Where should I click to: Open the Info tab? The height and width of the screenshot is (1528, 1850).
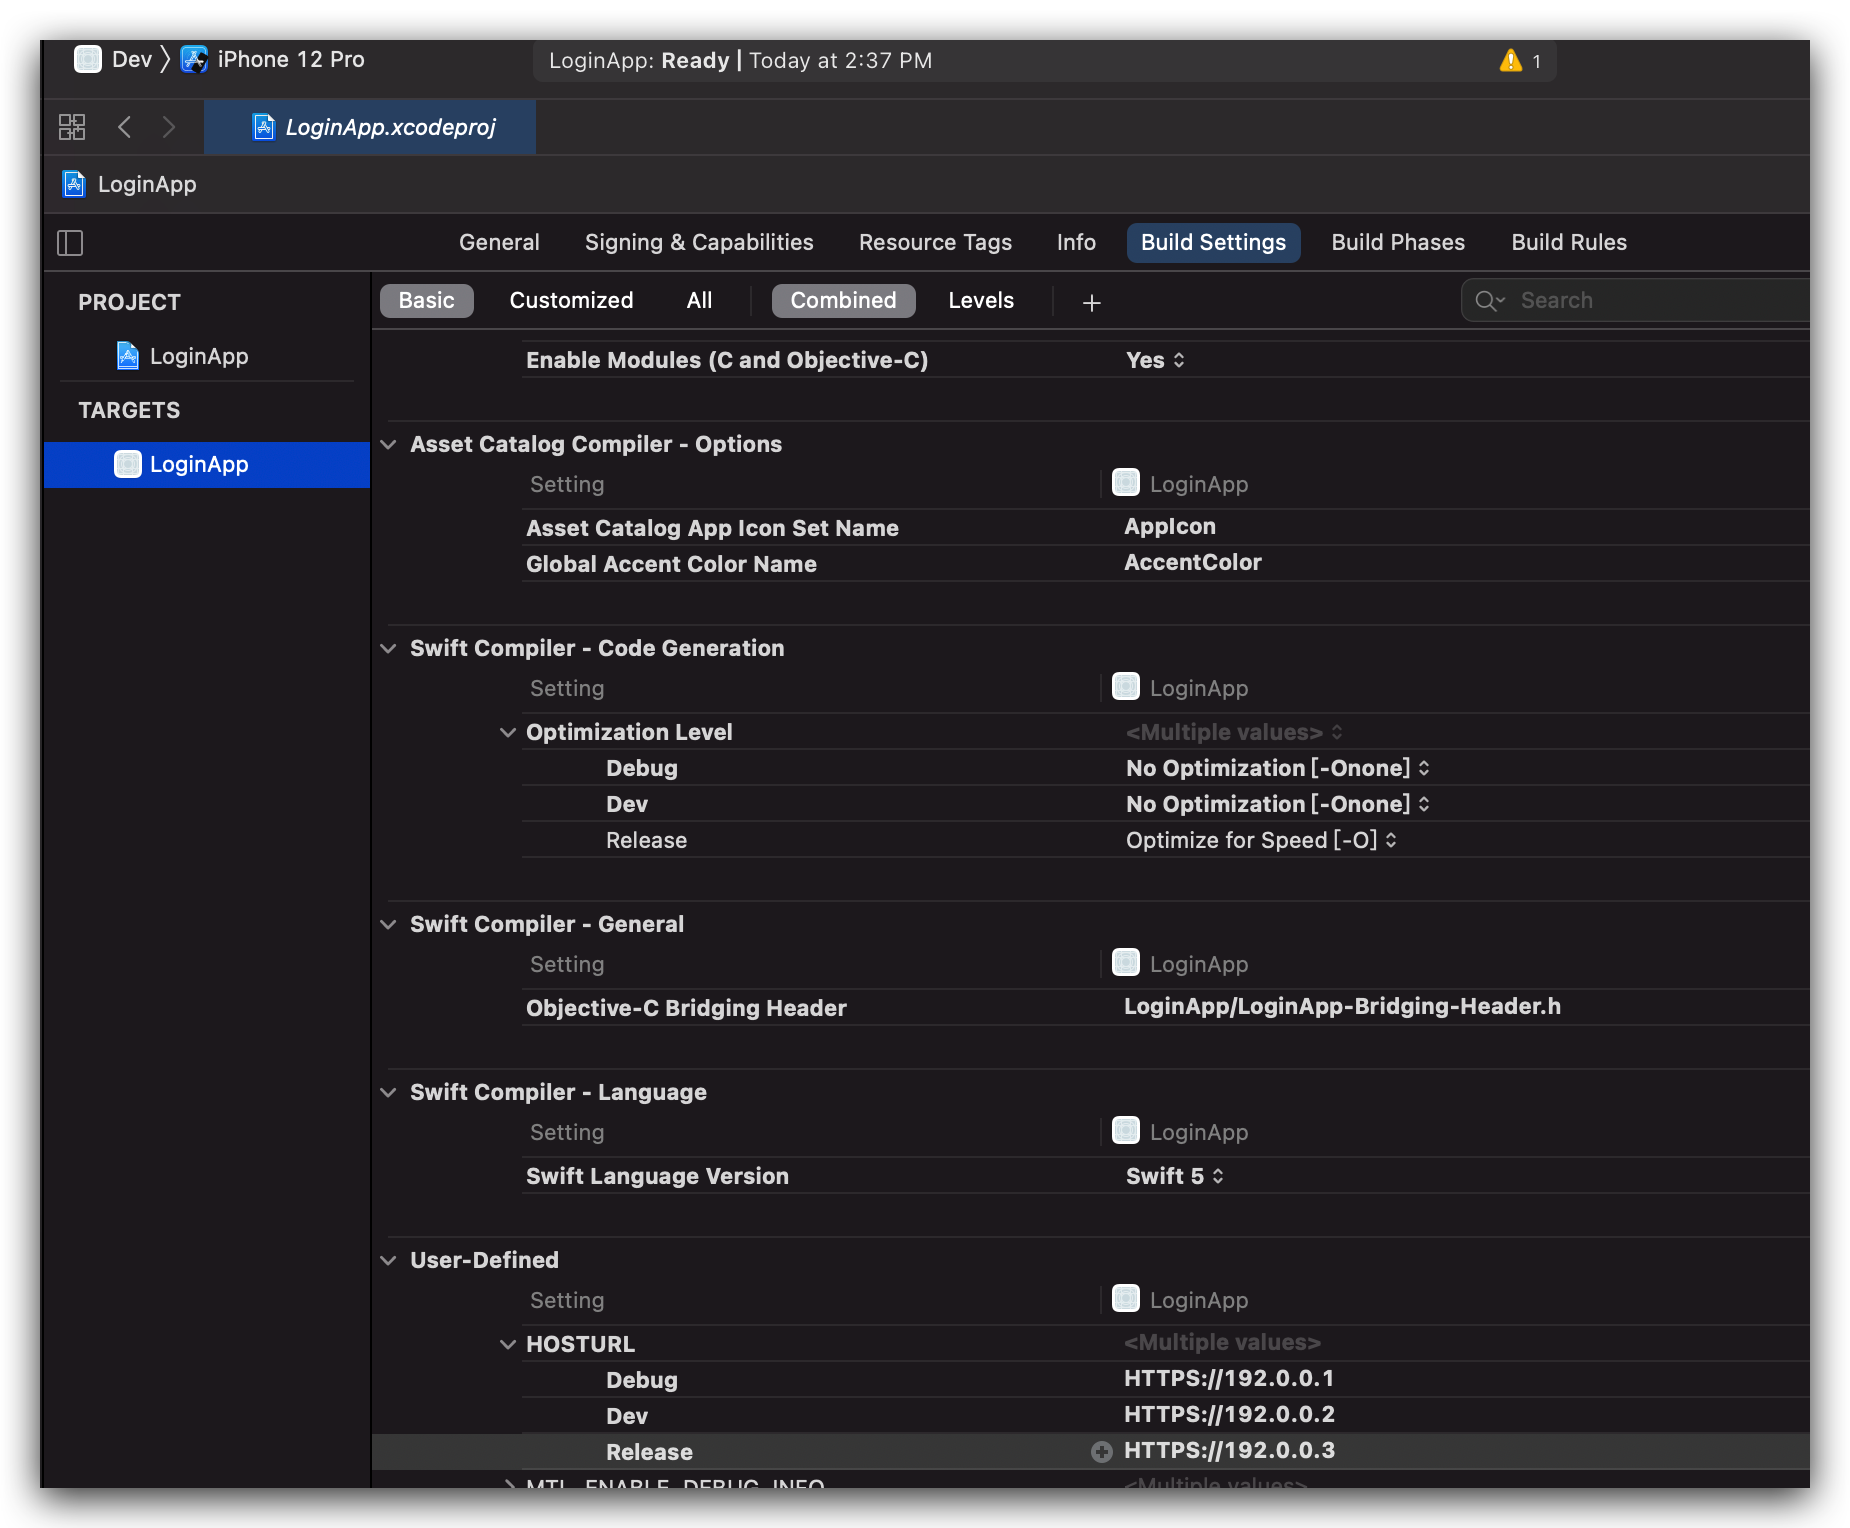tap(1076, 242)
